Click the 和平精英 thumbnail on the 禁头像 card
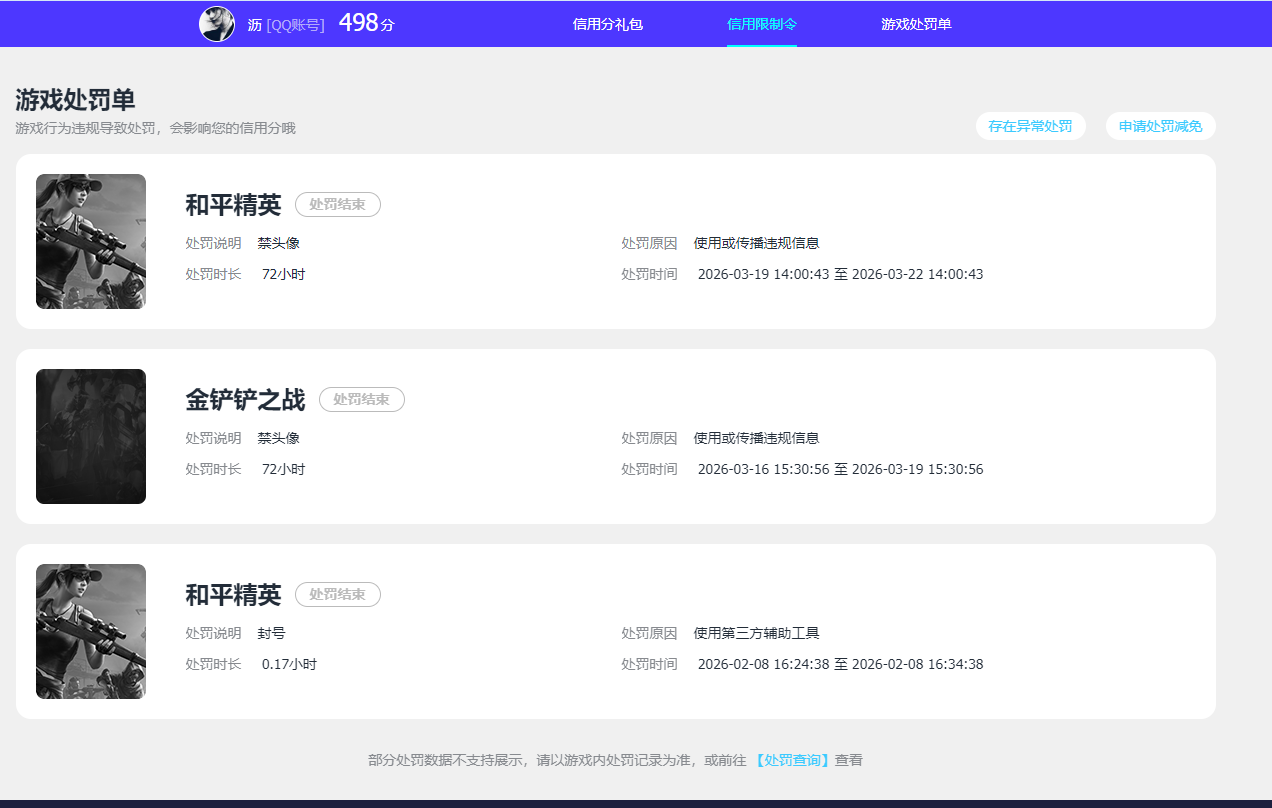 [x=91, y=241]
